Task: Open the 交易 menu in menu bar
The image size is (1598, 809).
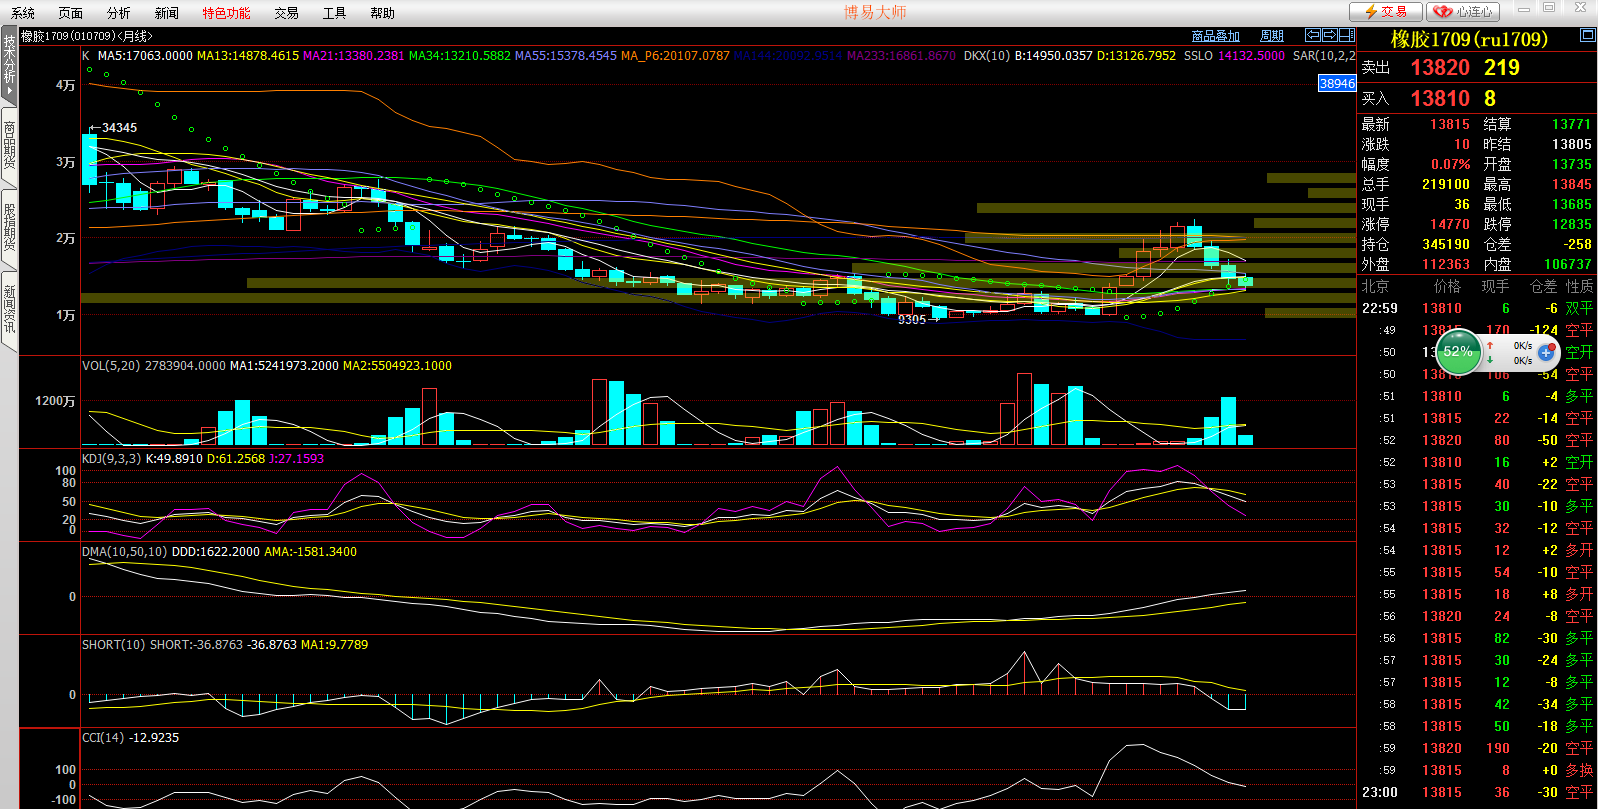Action: coord(287,13)
